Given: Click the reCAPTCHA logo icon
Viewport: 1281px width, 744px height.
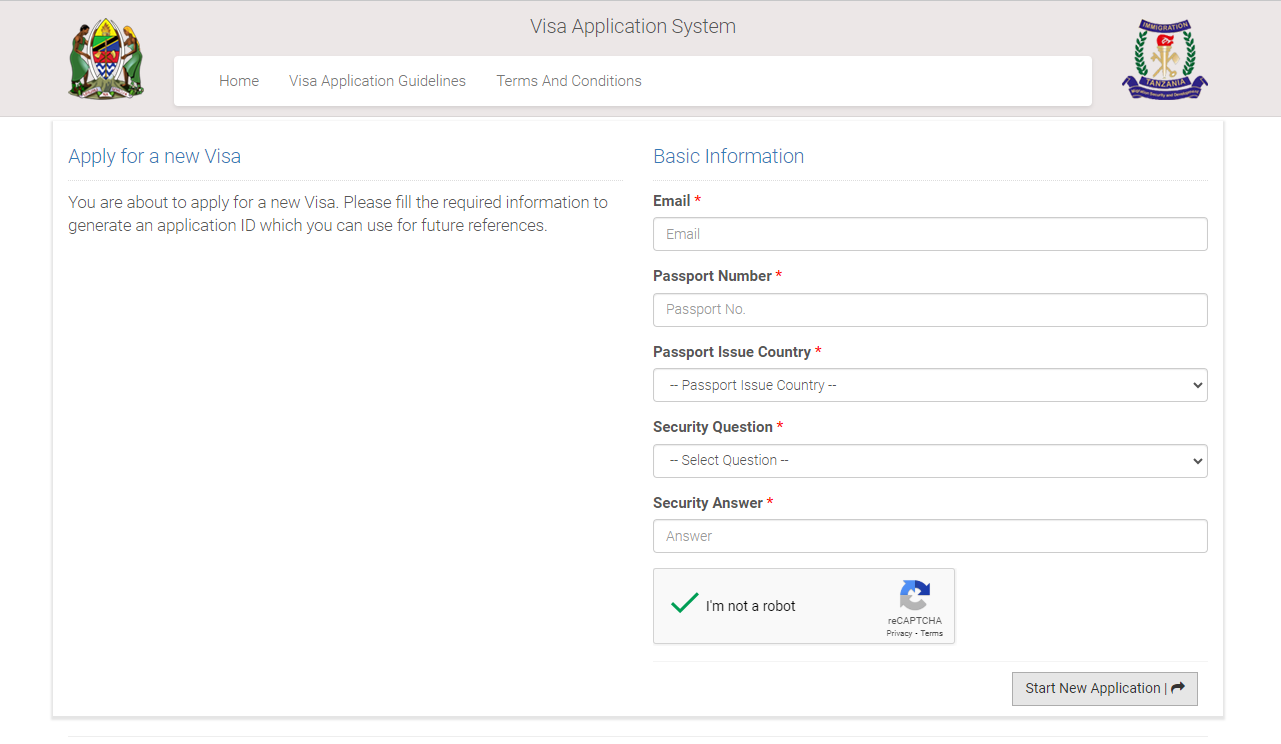Looking at the screenshot, I should tap(914, 596).
